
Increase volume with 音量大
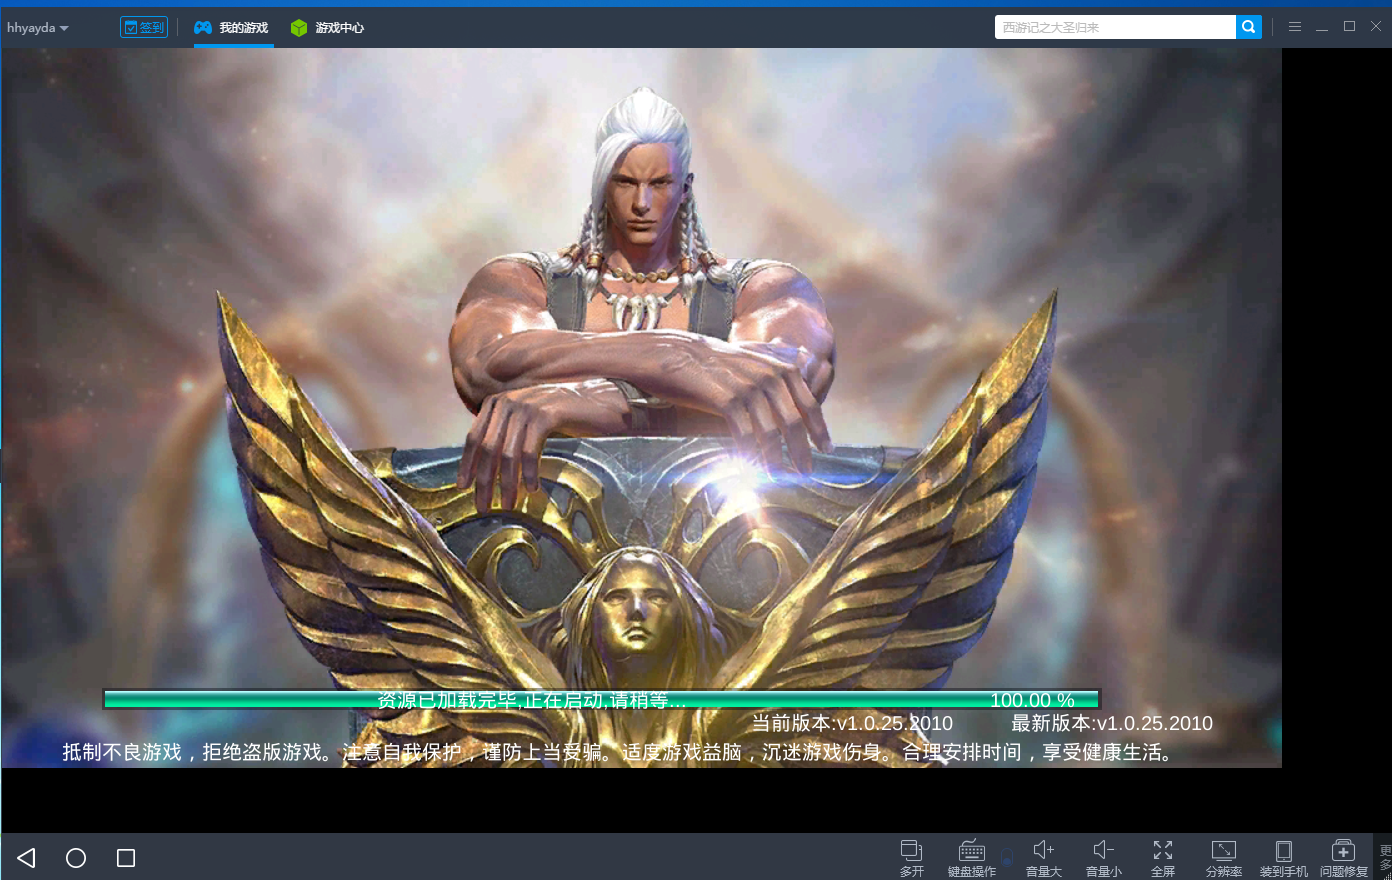[1044, 858]
